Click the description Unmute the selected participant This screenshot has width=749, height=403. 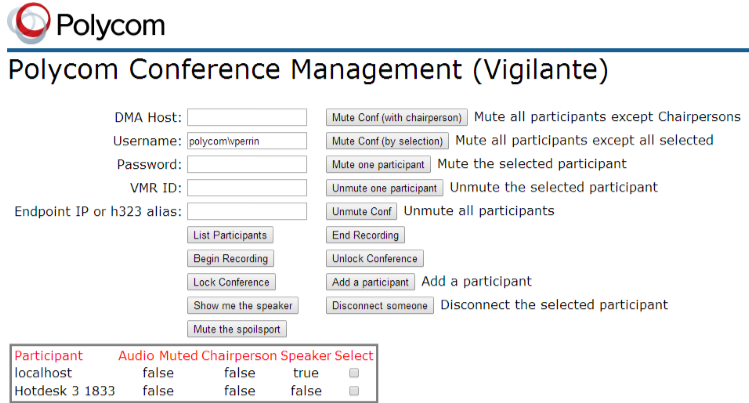tap(554, 187)
